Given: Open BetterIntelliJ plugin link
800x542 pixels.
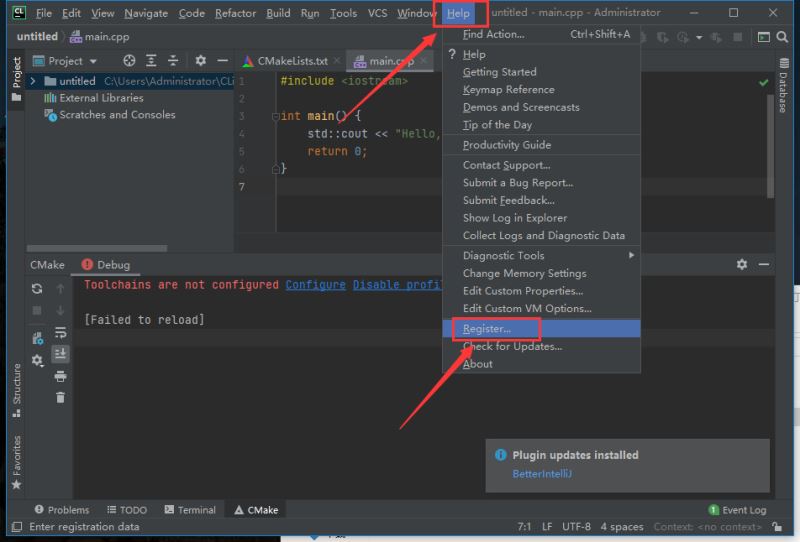Looking at the screenshot, I should click(x=542, y=474).
